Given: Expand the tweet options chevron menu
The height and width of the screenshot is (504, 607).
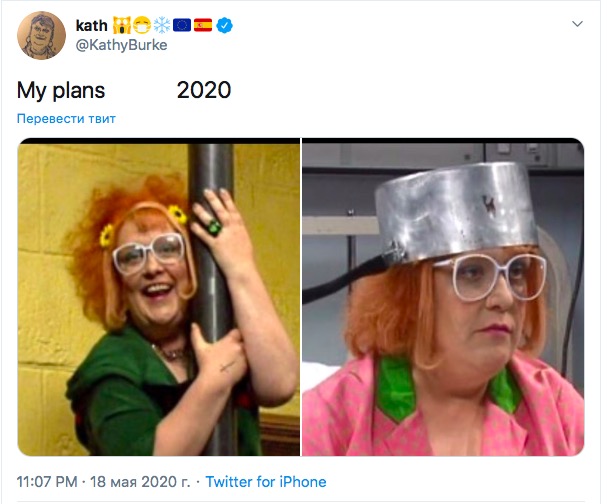Looking at the screenshot, I should tap(577, 24).
